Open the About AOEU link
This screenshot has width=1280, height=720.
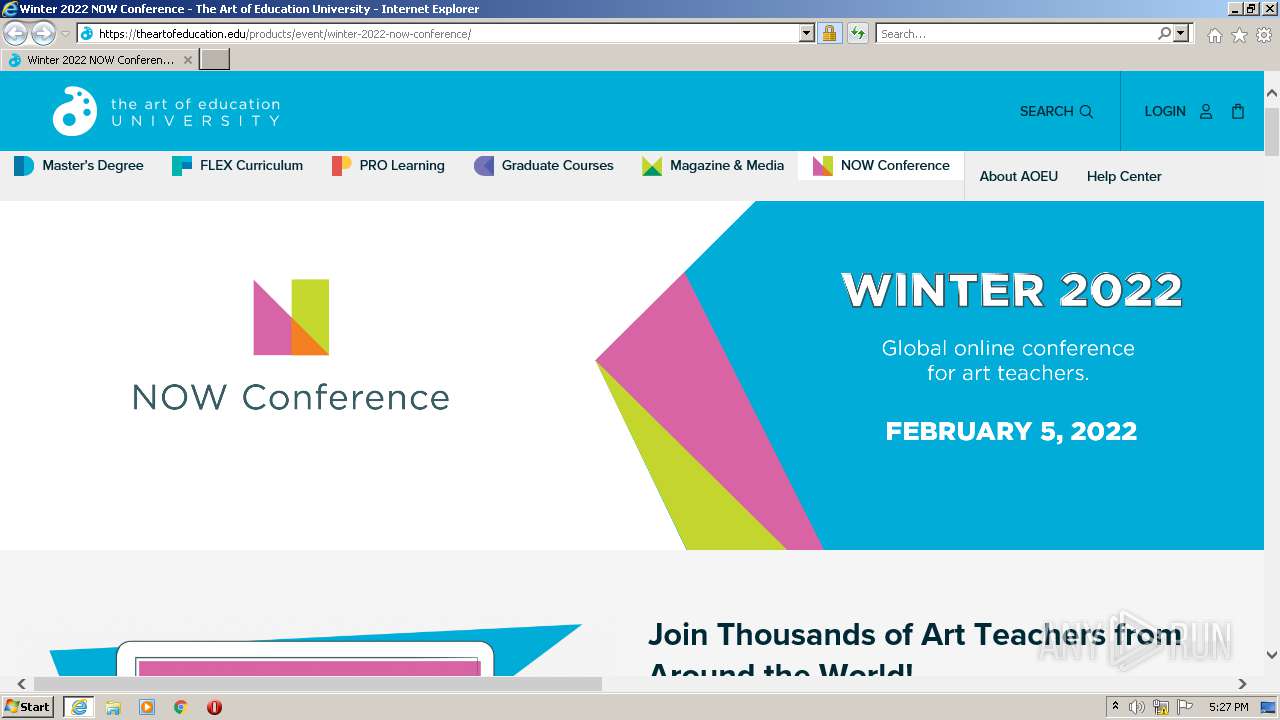1018,177
